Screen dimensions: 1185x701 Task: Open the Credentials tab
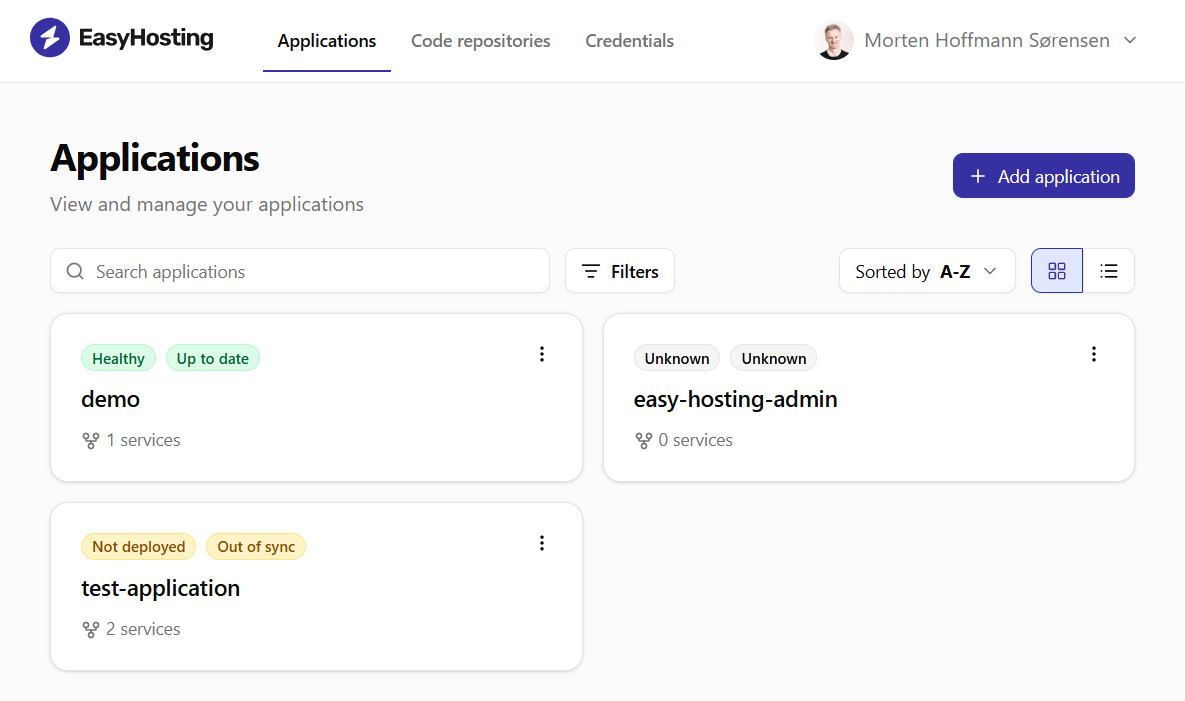629,41
